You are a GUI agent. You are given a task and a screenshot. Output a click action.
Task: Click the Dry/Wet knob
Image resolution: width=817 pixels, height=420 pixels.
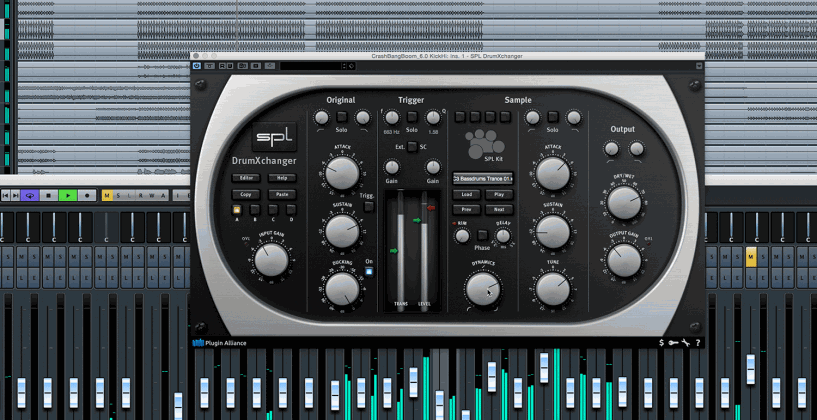[624, 202]
